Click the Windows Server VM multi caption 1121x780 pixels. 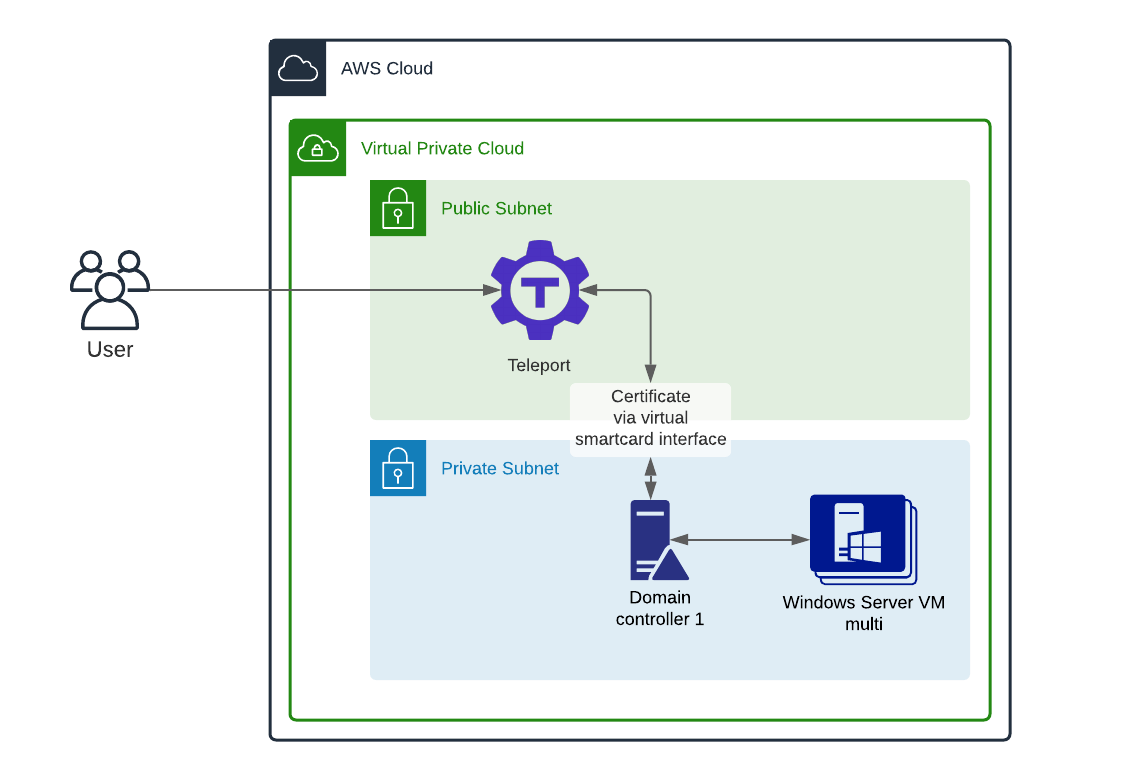point(864,613)
